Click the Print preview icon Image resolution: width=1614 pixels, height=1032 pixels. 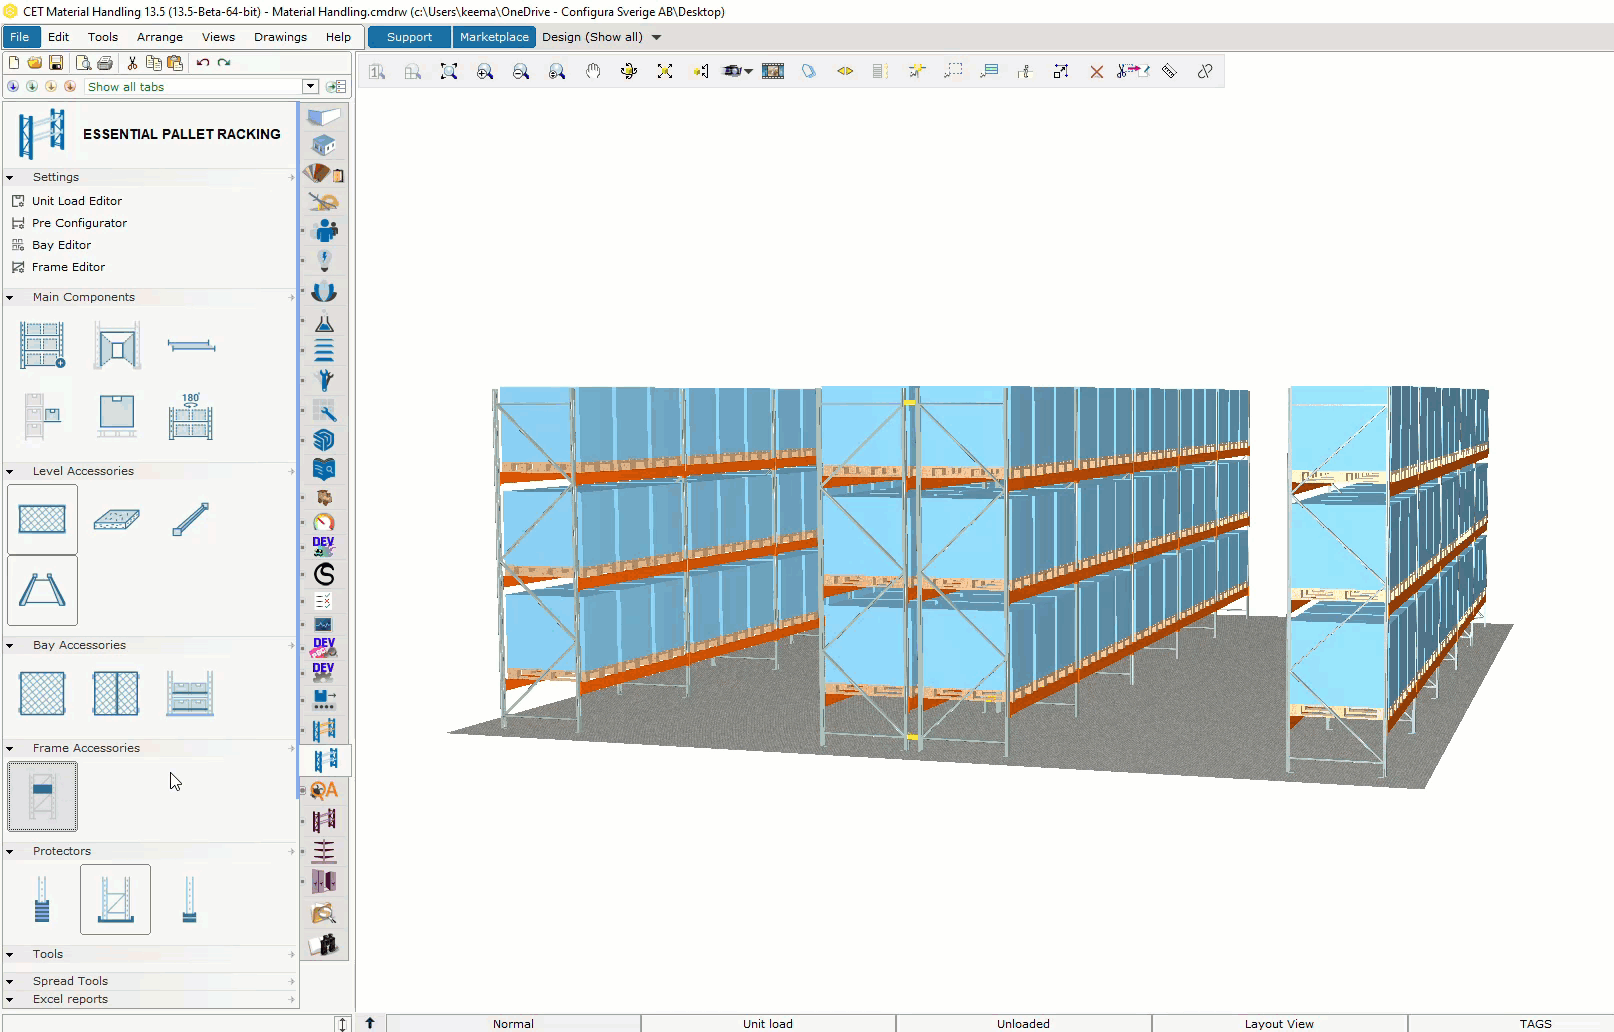point(84,62)
